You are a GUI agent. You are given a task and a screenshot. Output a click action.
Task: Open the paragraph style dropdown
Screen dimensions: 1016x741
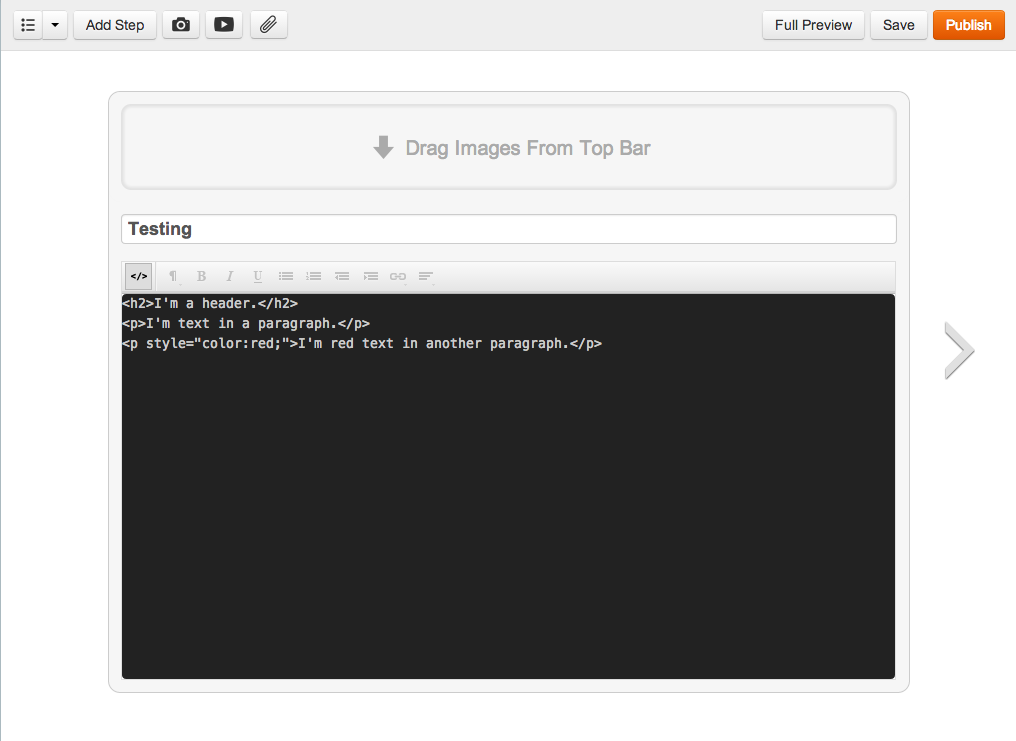point(173,276)
